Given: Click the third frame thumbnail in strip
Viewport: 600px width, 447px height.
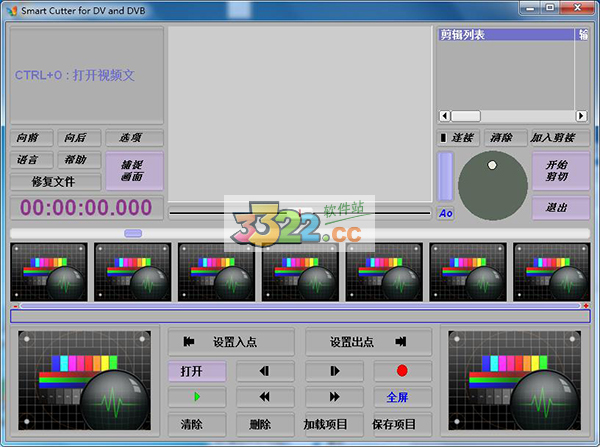Looking at the screenshot, I should [216, 272].
